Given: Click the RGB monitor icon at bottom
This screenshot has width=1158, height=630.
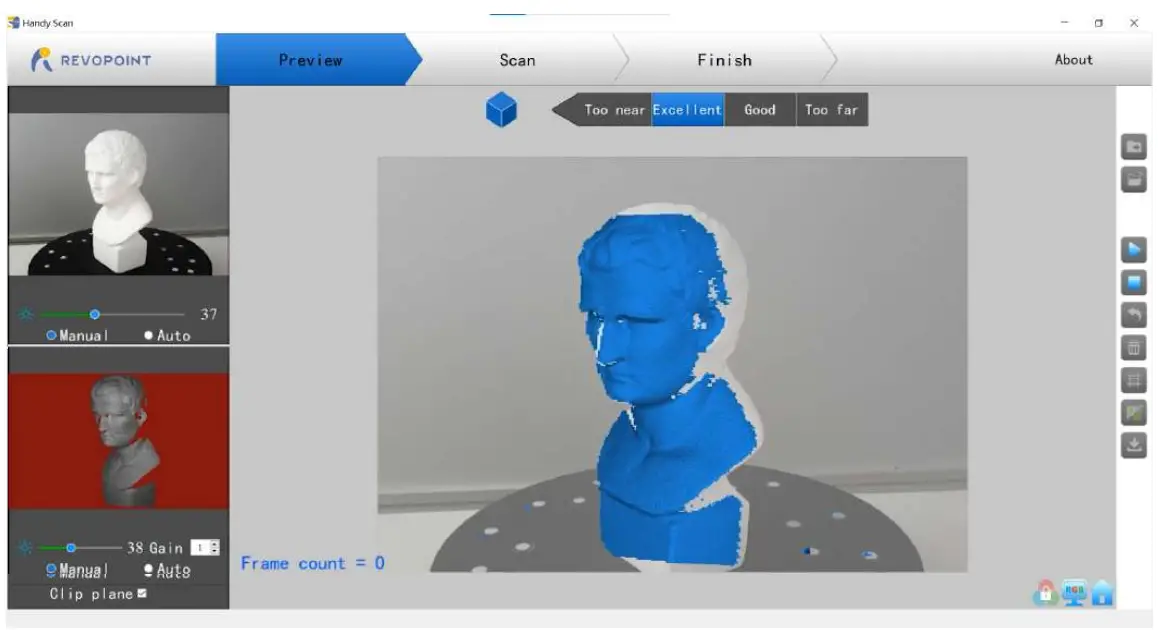Looking at the screenshot, I should 1074,590.
